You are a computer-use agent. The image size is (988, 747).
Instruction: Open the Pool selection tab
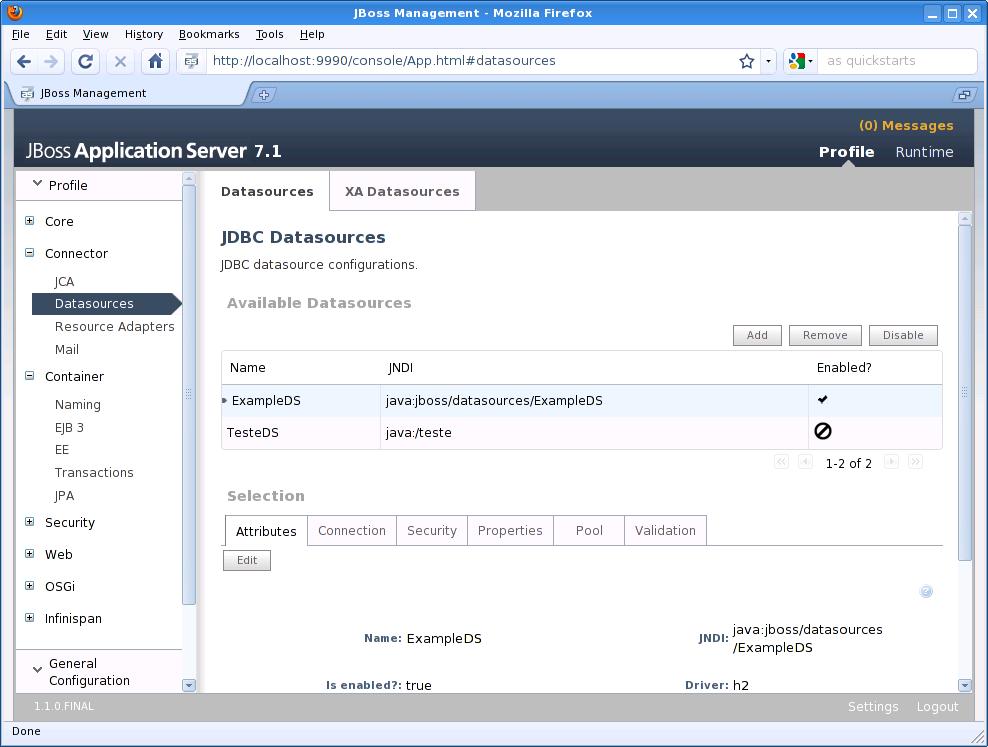[589, 530]
